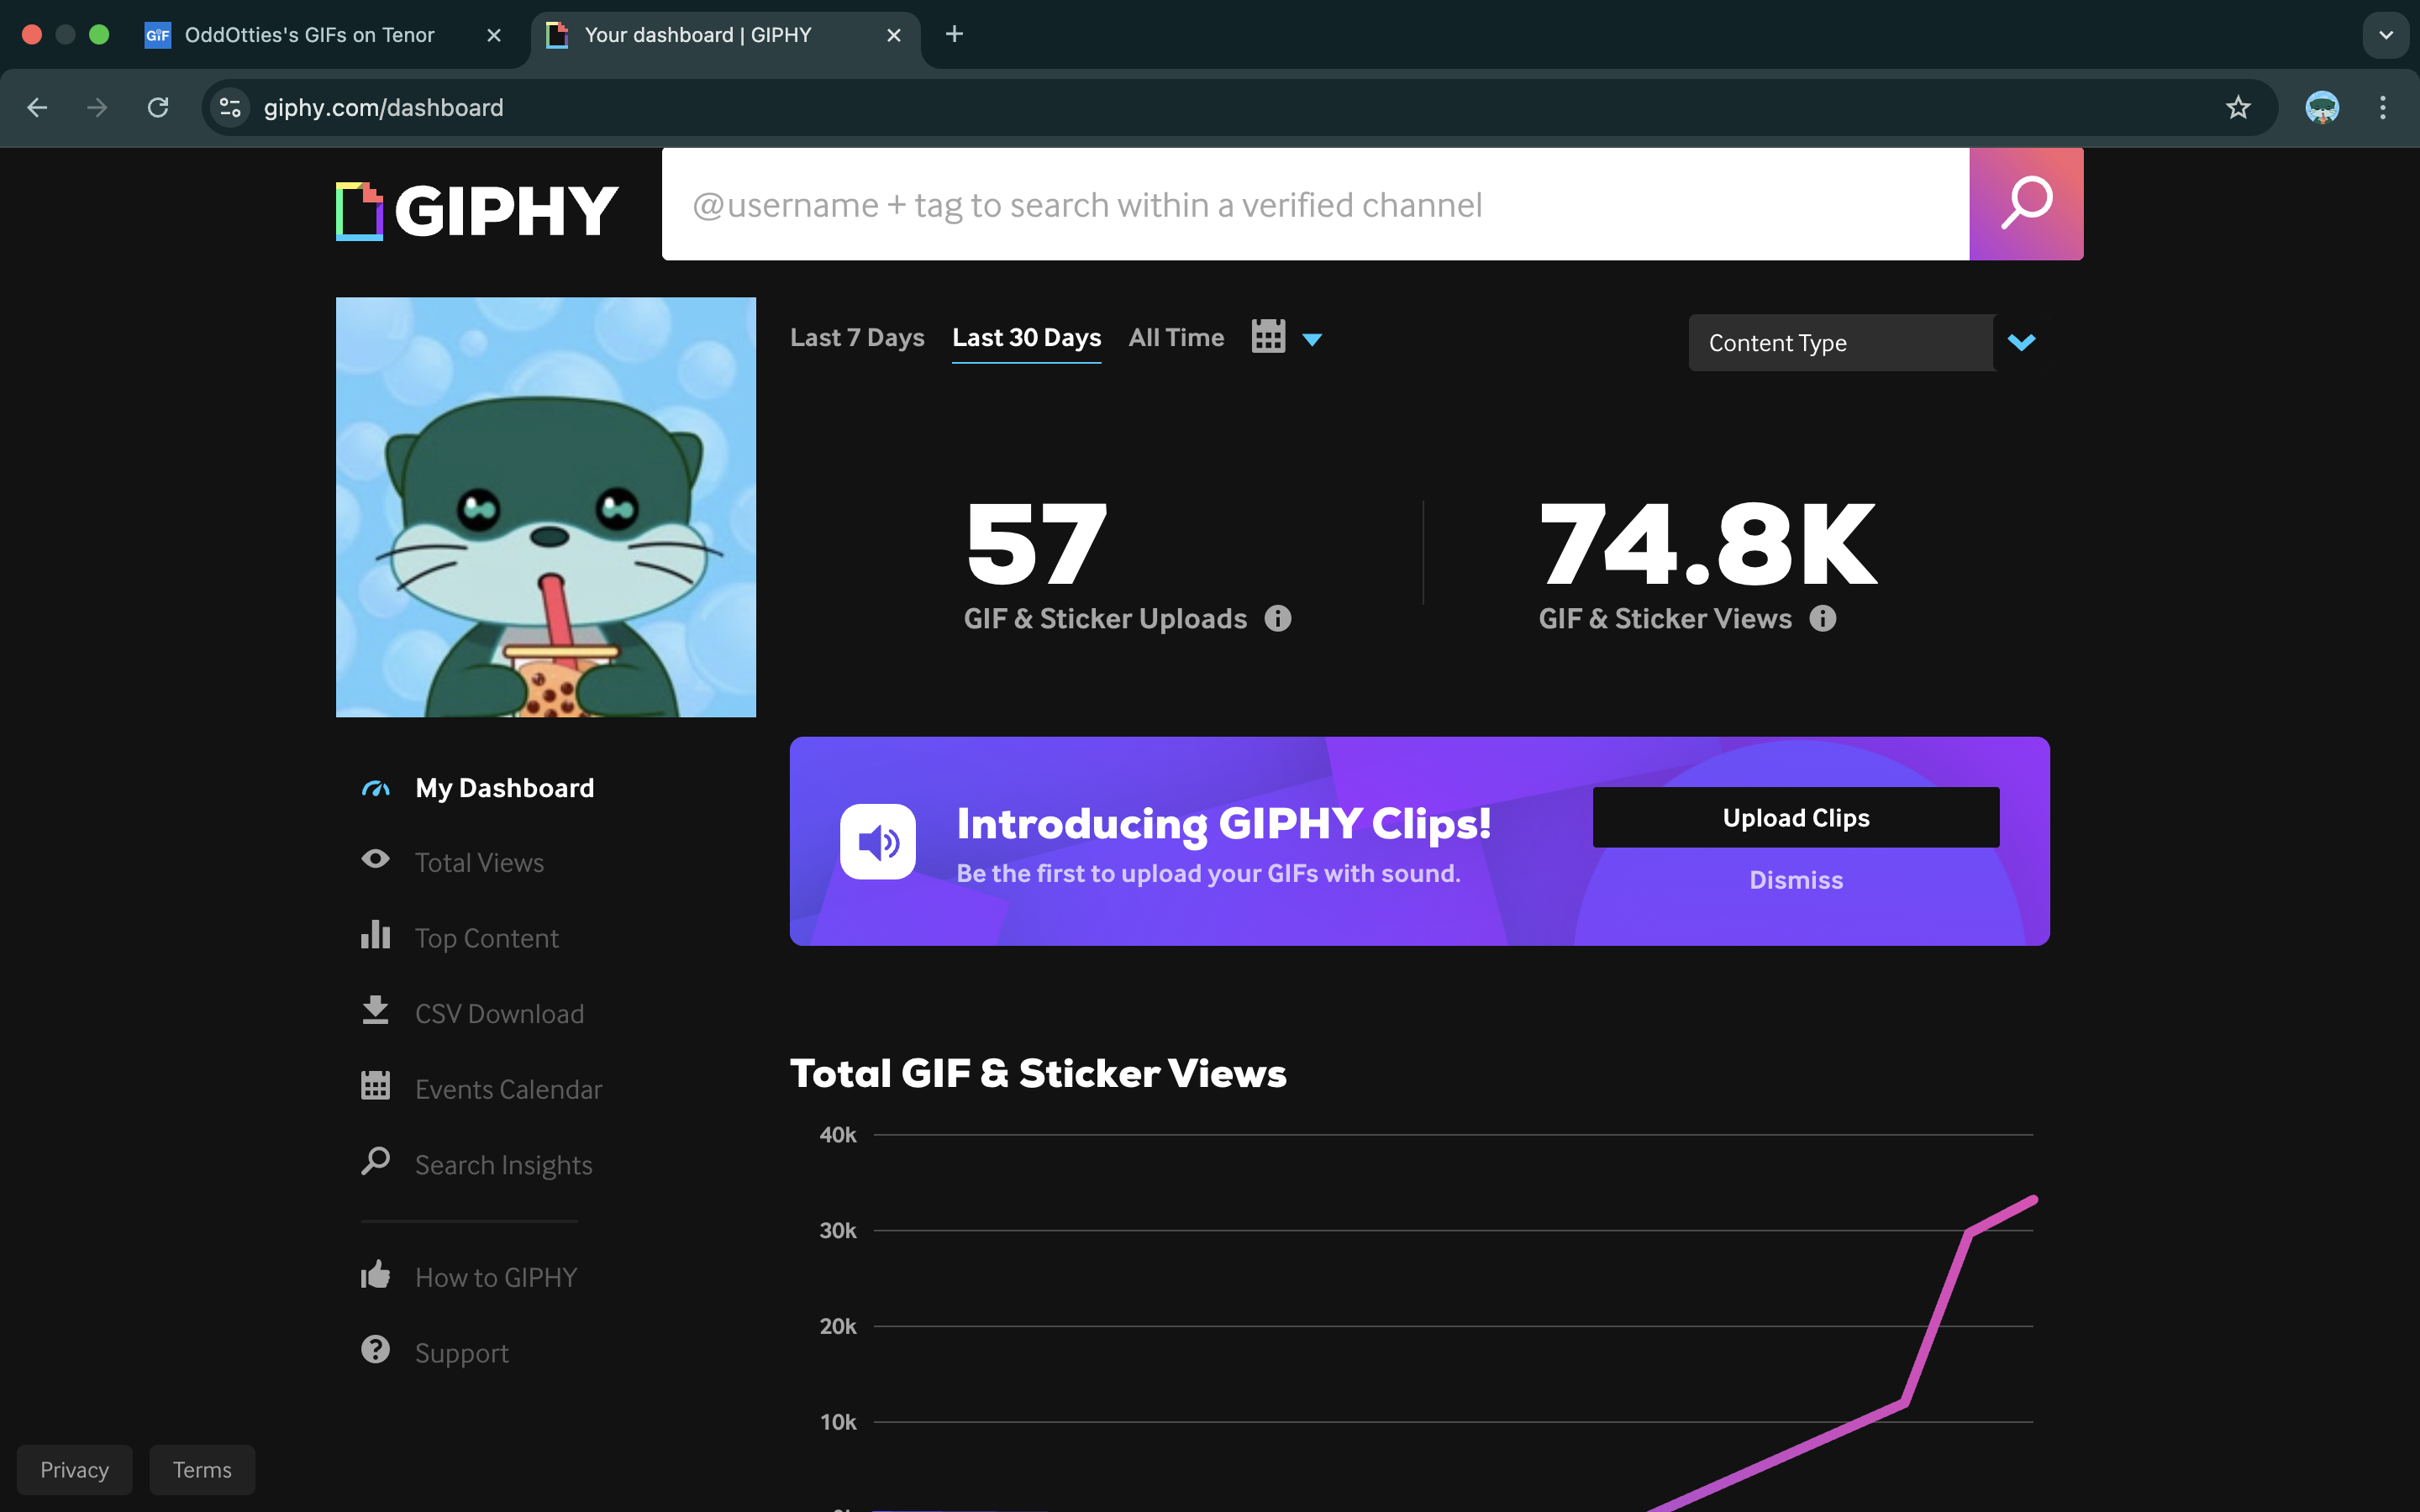Bookmark this page with the star icon
This screenshot has height=1512, width=2420.
tap(2238, 107)
